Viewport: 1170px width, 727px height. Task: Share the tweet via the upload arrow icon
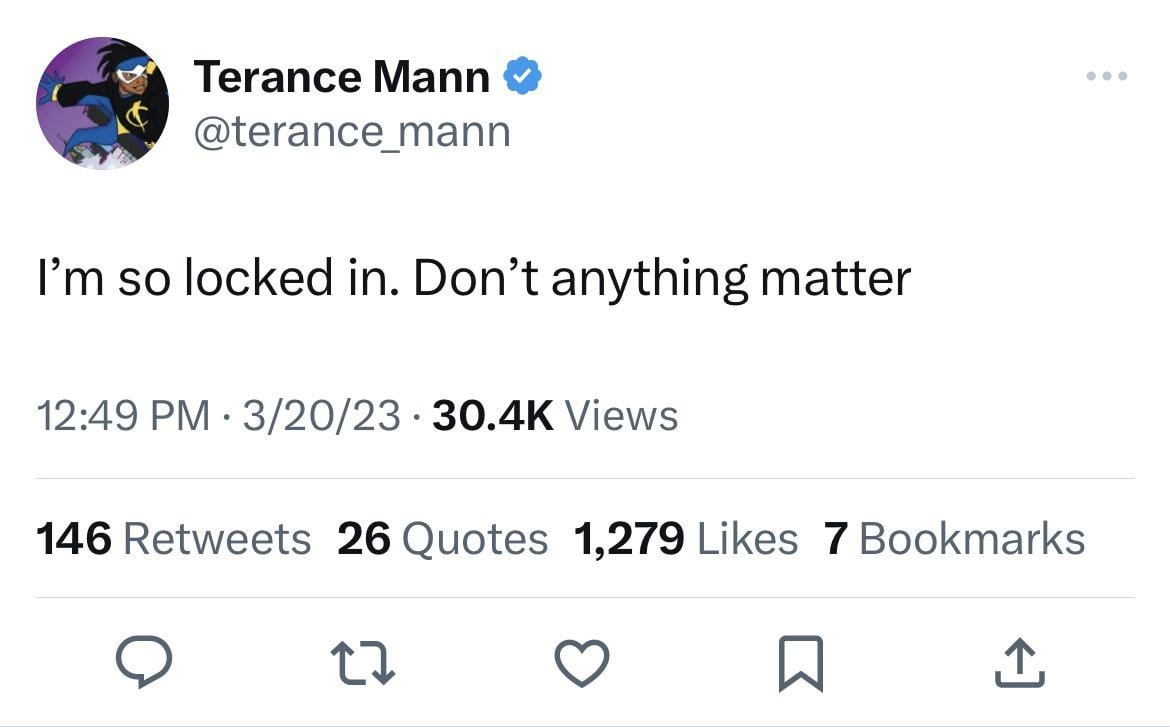click(x=1019, y=663)
